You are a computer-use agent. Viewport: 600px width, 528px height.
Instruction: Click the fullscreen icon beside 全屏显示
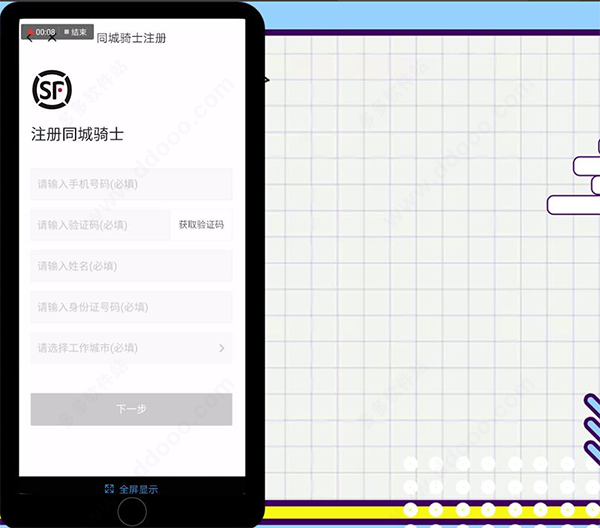coord(109,489)
